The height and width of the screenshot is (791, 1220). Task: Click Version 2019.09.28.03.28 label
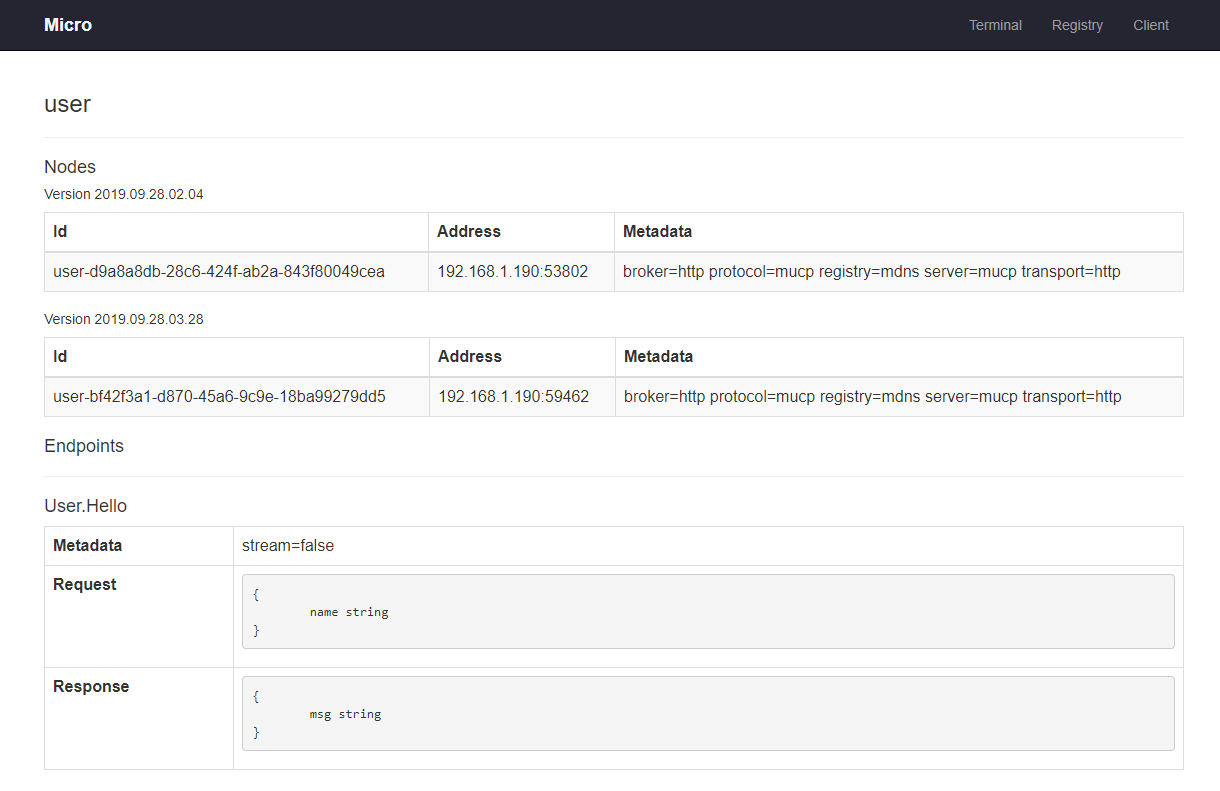click(124, 319)
